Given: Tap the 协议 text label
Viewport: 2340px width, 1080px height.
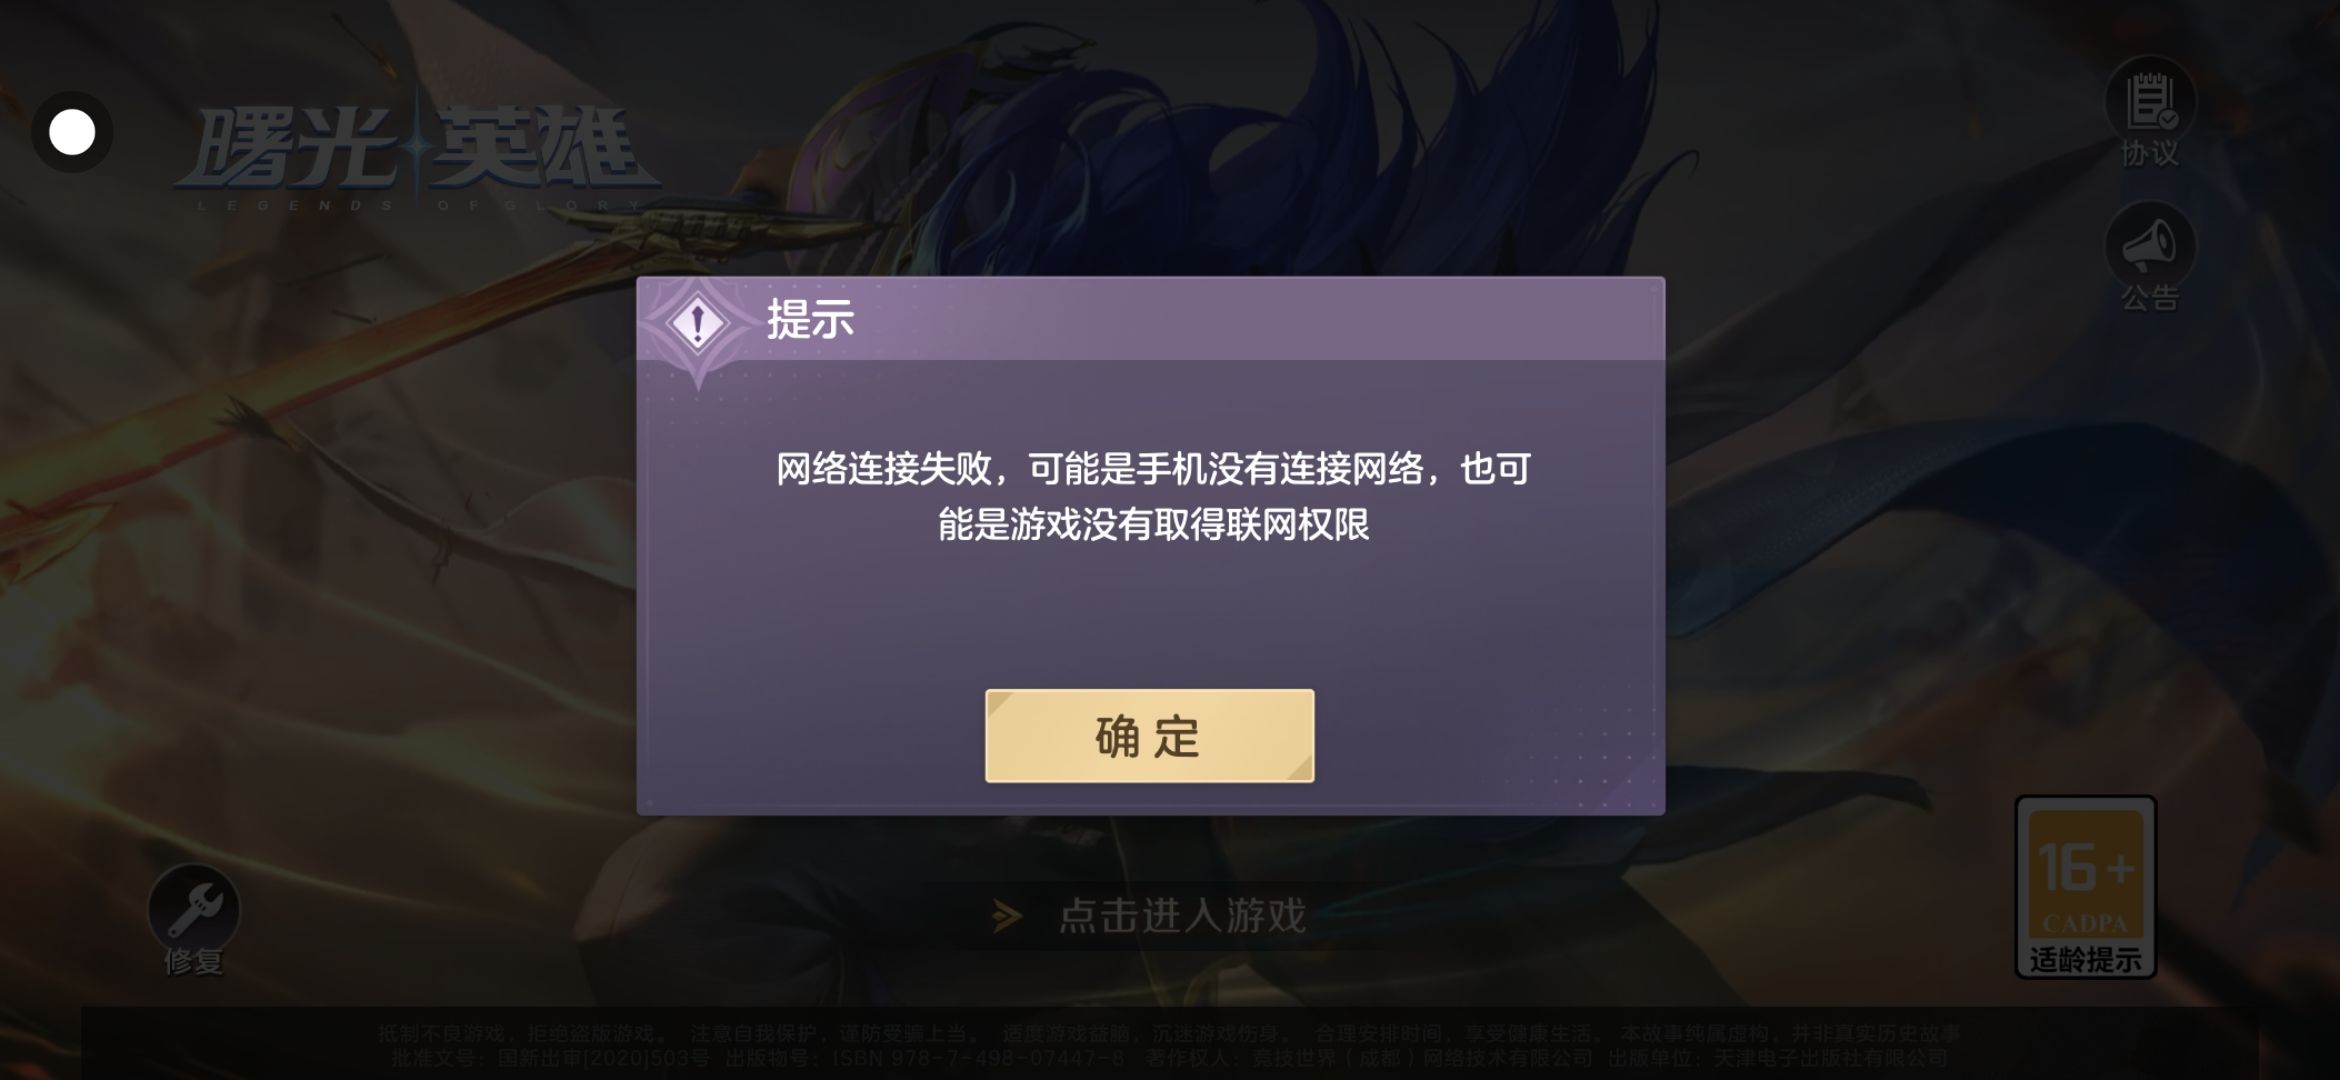Looking at the screenshot, I should coord(2150,153).
